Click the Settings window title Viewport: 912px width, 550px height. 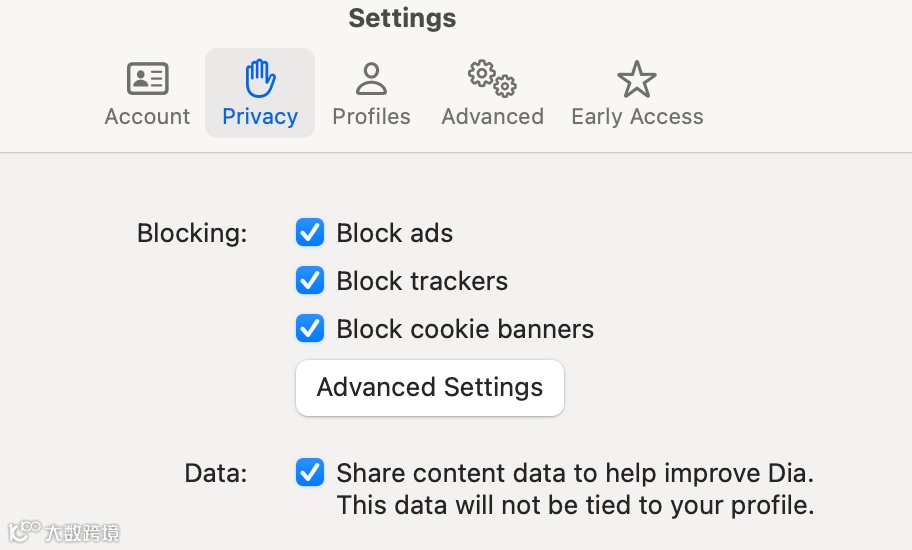point(402,18)
